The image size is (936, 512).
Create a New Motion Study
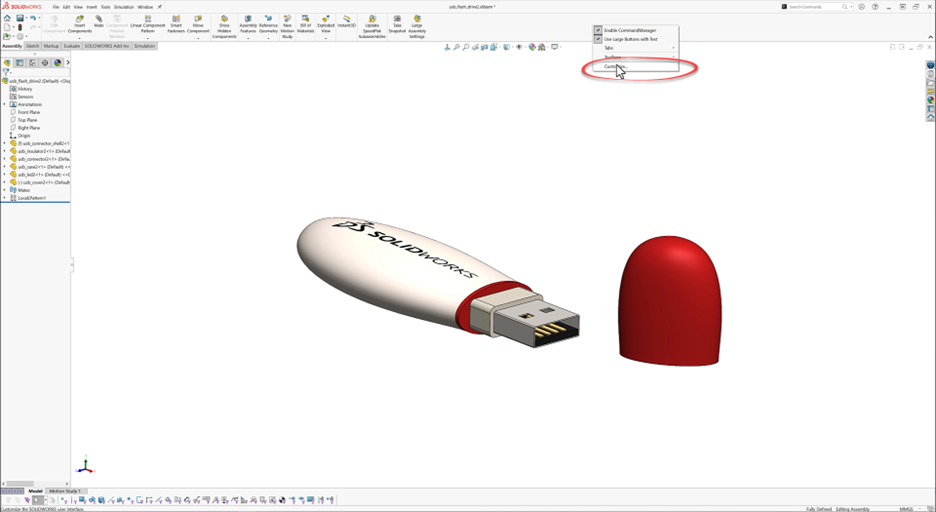click(x=287, y=27)
